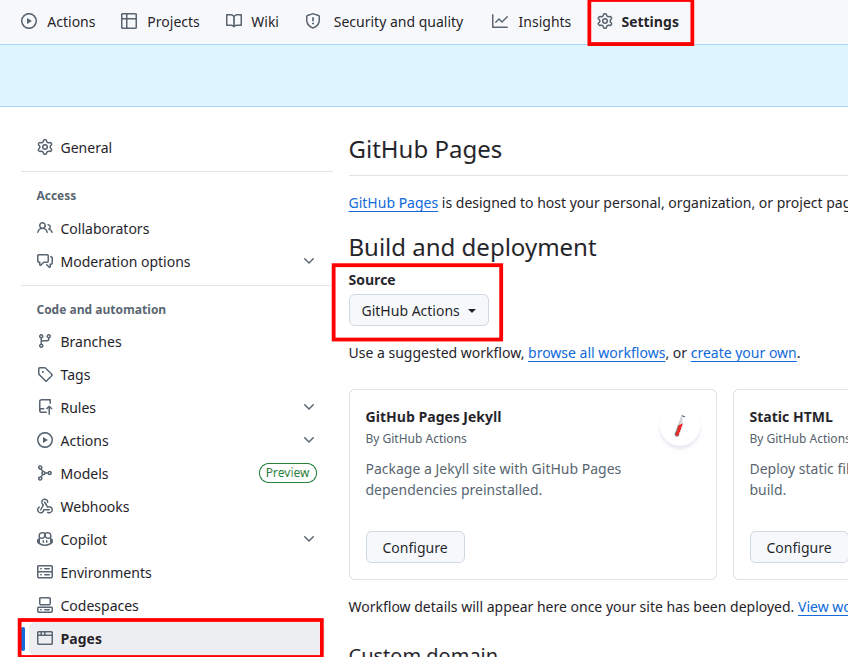848x657 pixels.
Task: Configure the Static HTML workflow
Action: [x=799, y=547]
